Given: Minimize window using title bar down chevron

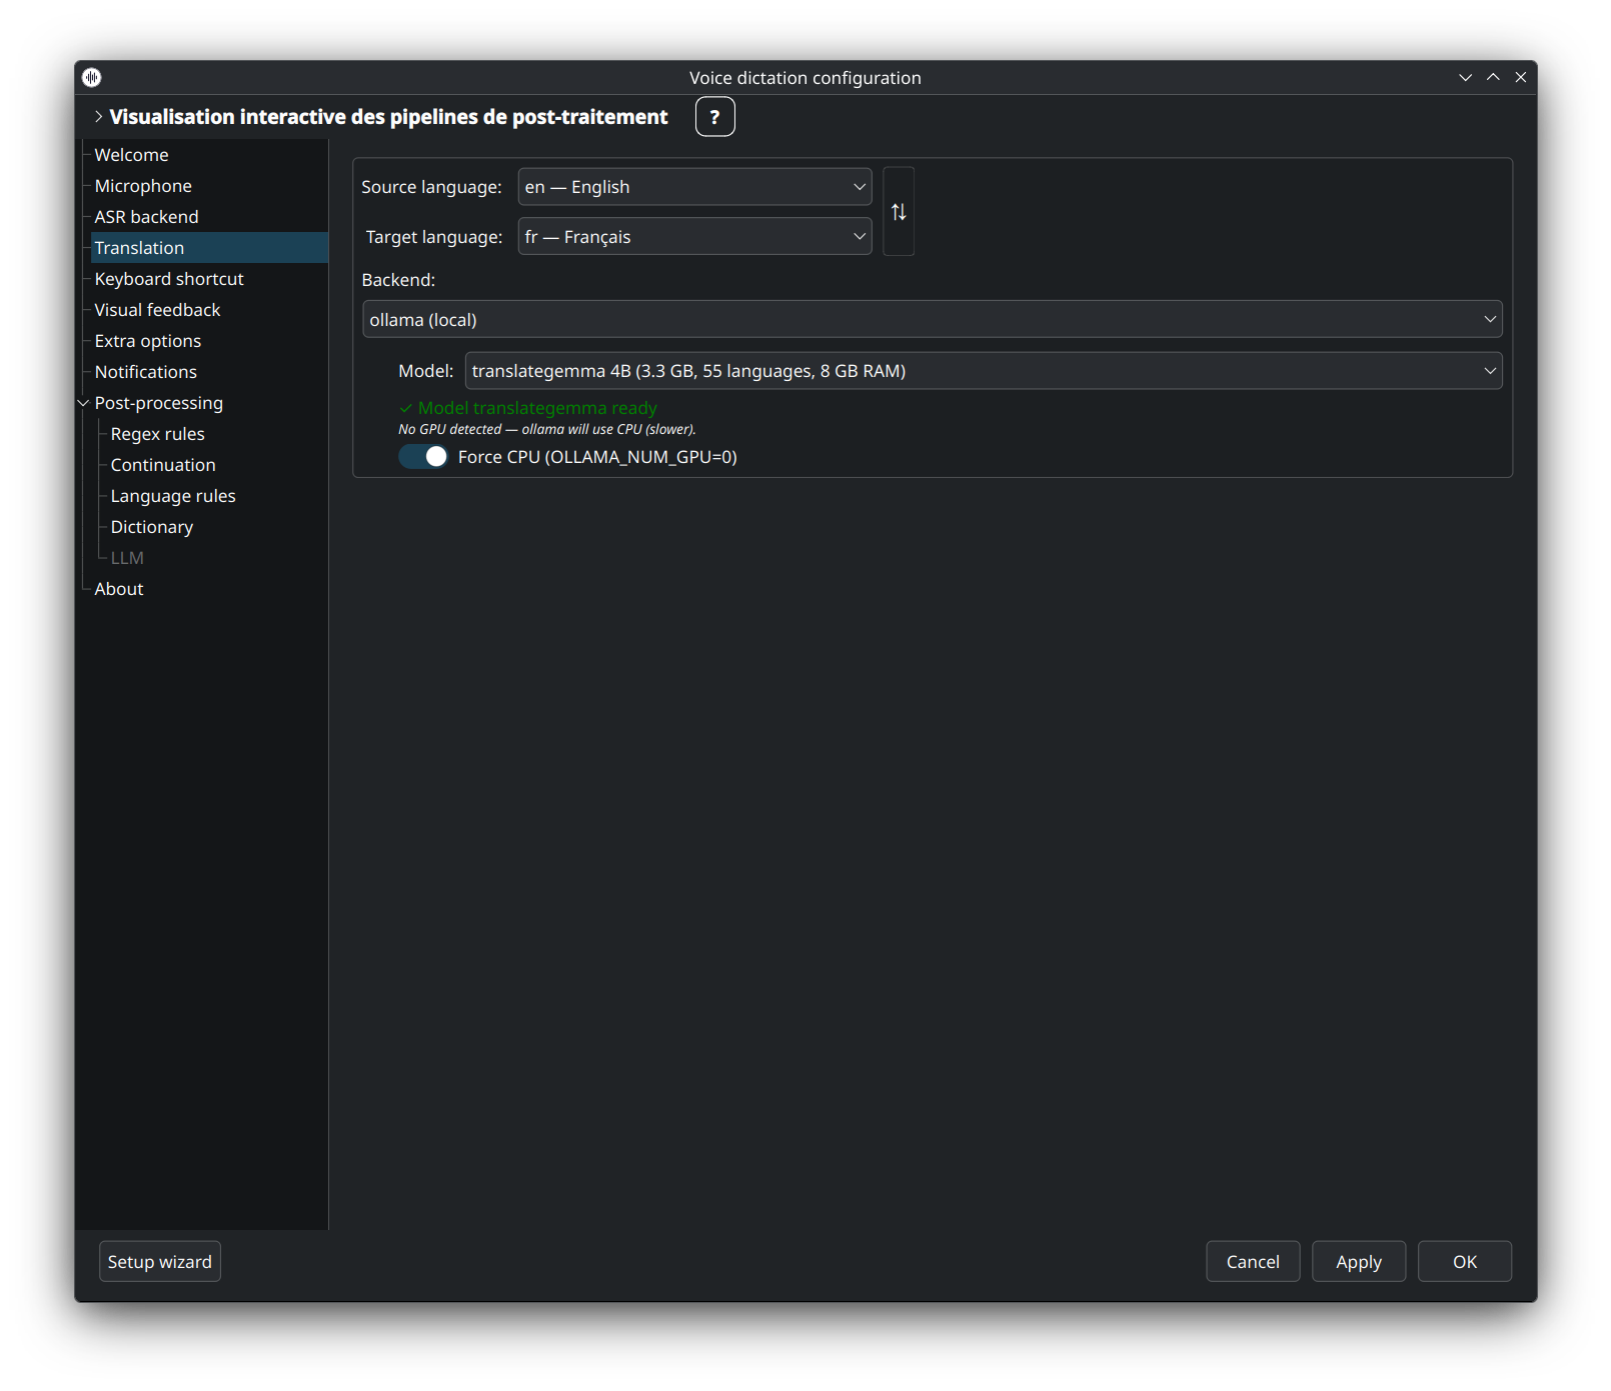Looking at the screenshot, I should coord(1465,77).
